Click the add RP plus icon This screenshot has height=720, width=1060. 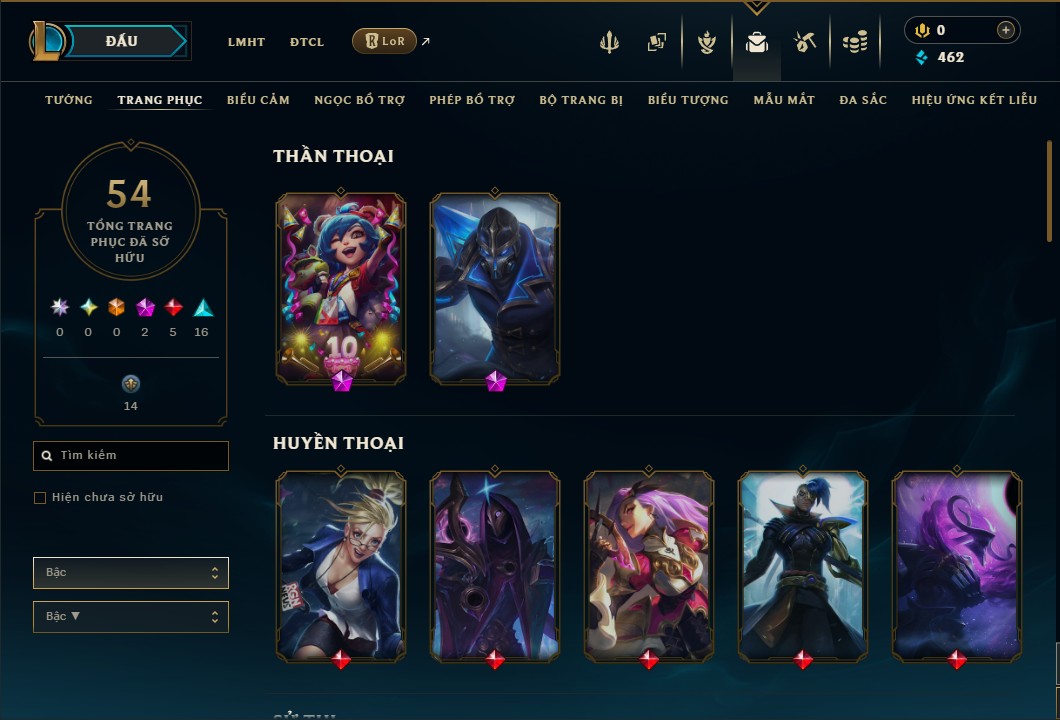click(1005, 30)
